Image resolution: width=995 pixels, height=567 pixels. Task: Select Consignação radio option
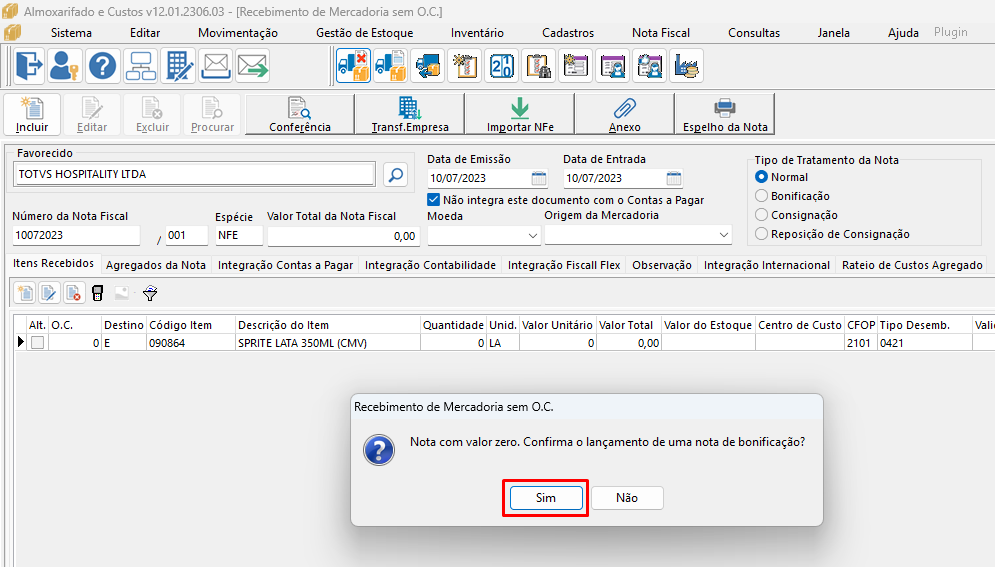tap(761, 215)
